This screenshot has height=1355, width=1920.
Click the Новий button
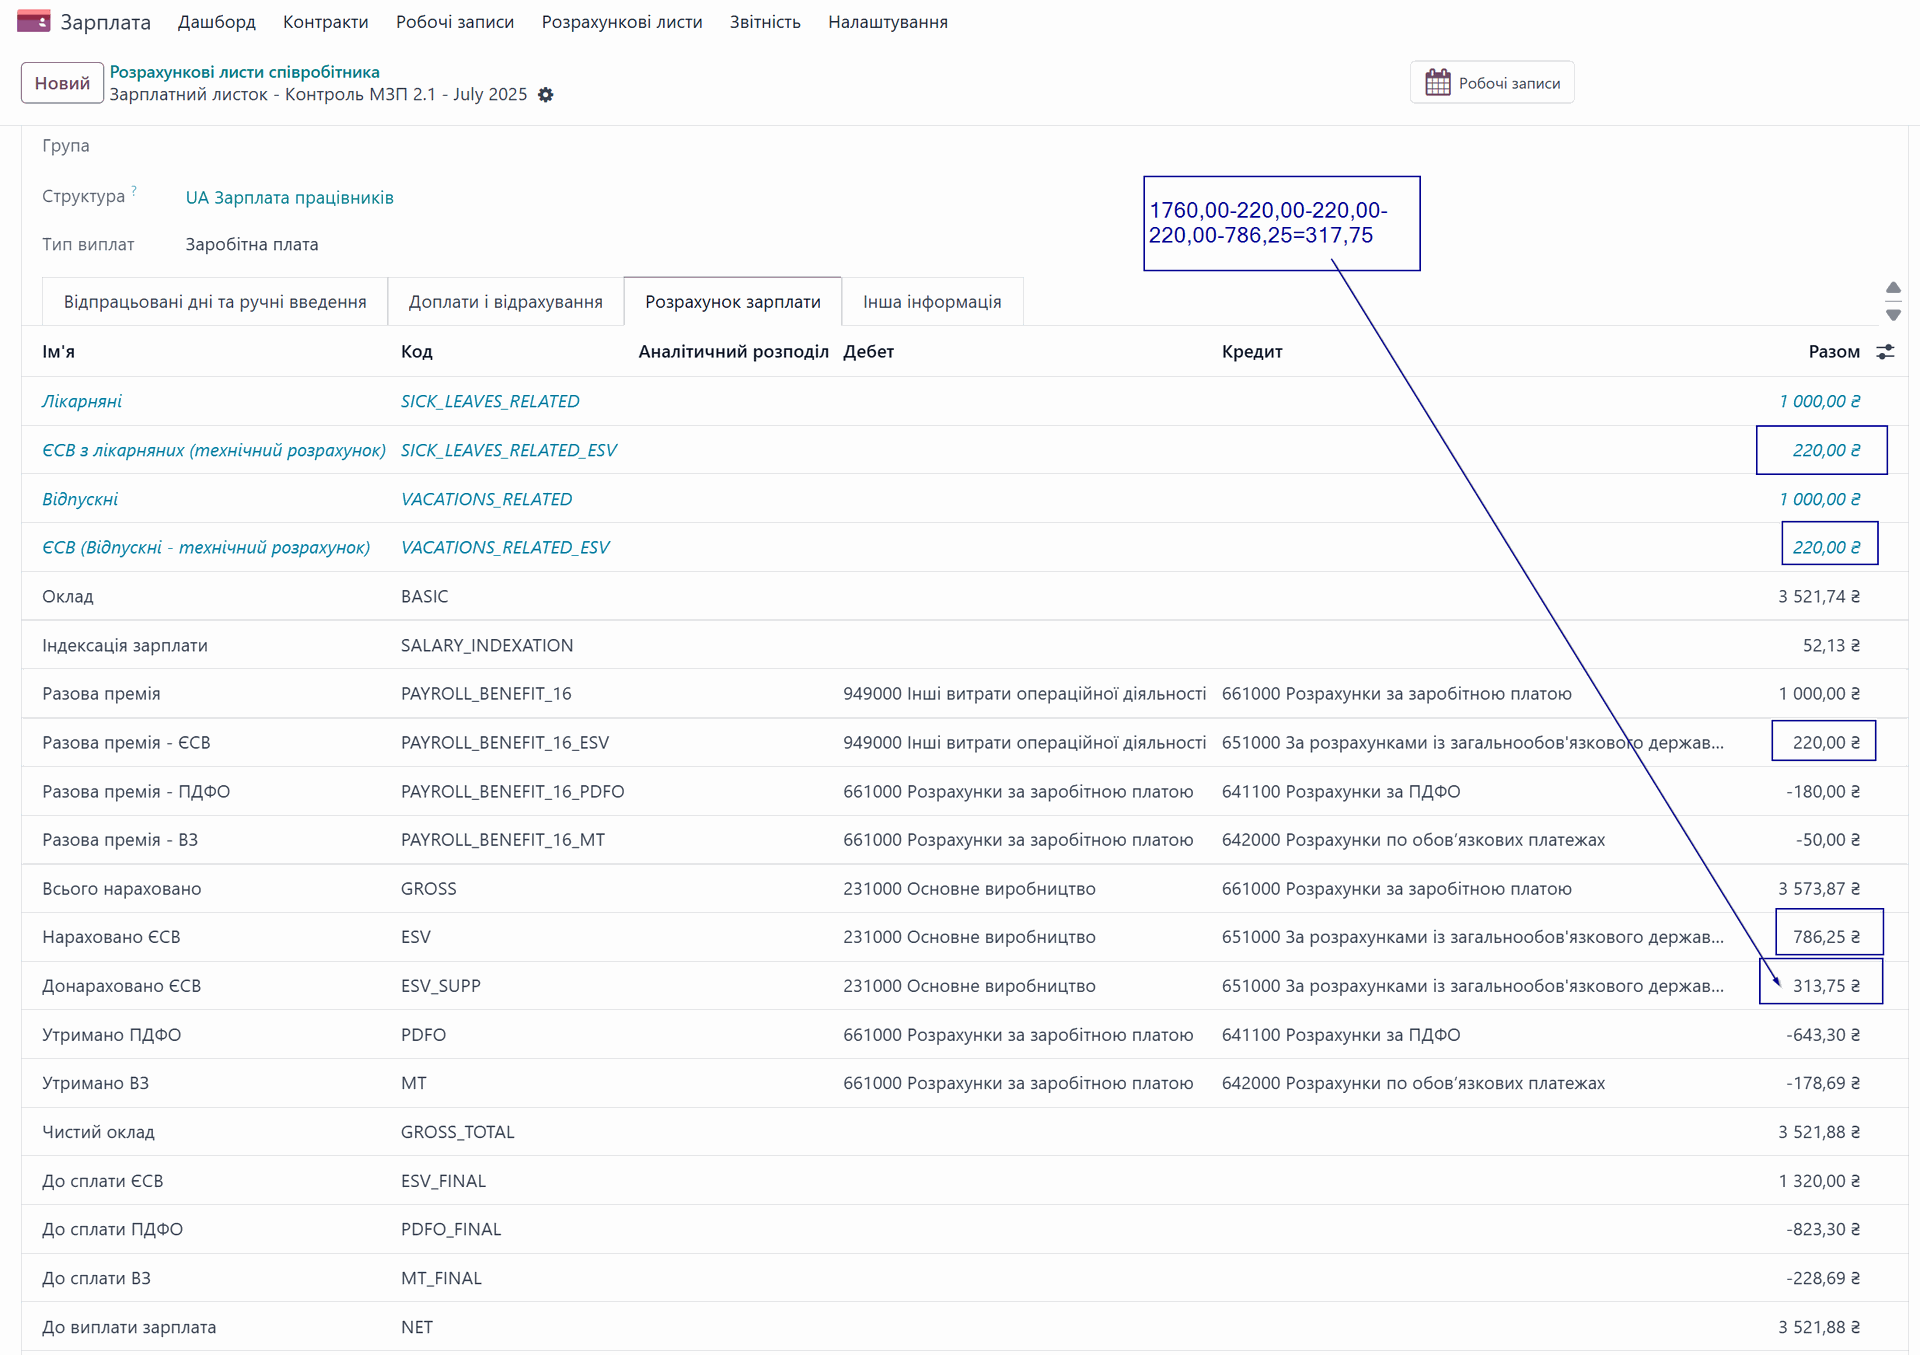point(62,83)
